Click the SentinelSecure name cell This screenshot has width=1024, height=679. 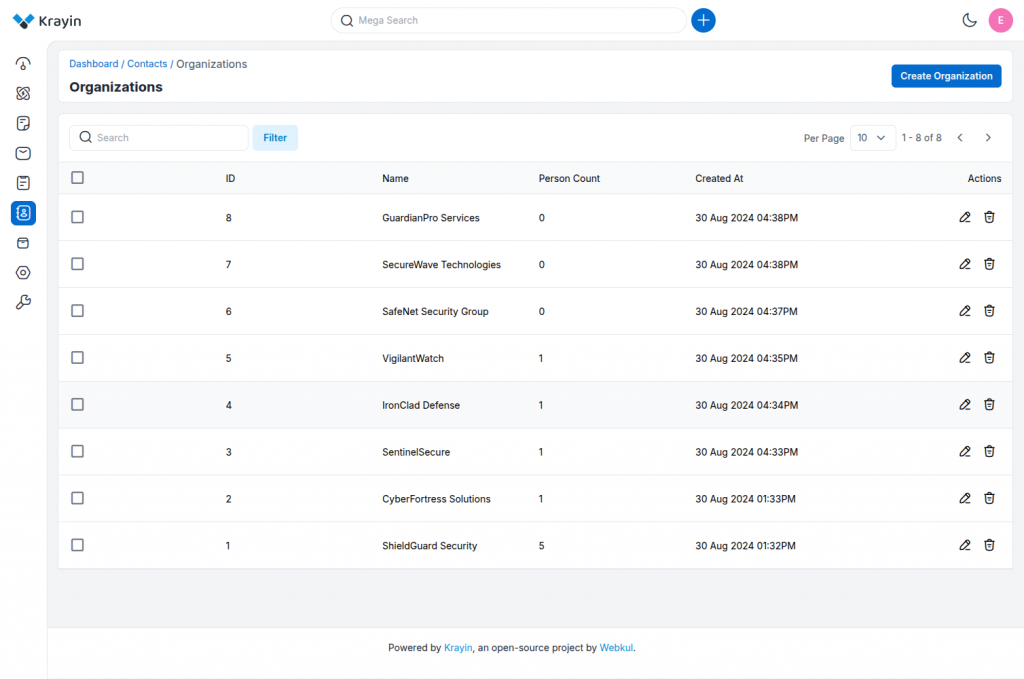[416, 452]
